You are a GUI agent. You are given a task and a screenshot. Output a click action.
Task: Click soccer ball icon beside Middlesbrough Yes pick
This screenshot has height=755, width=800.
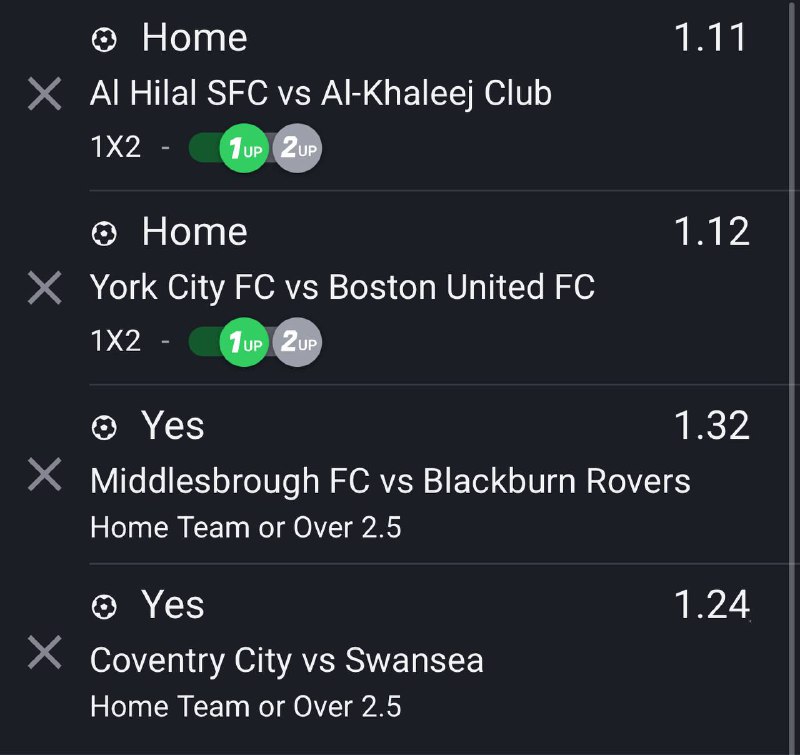click(104, 428)
